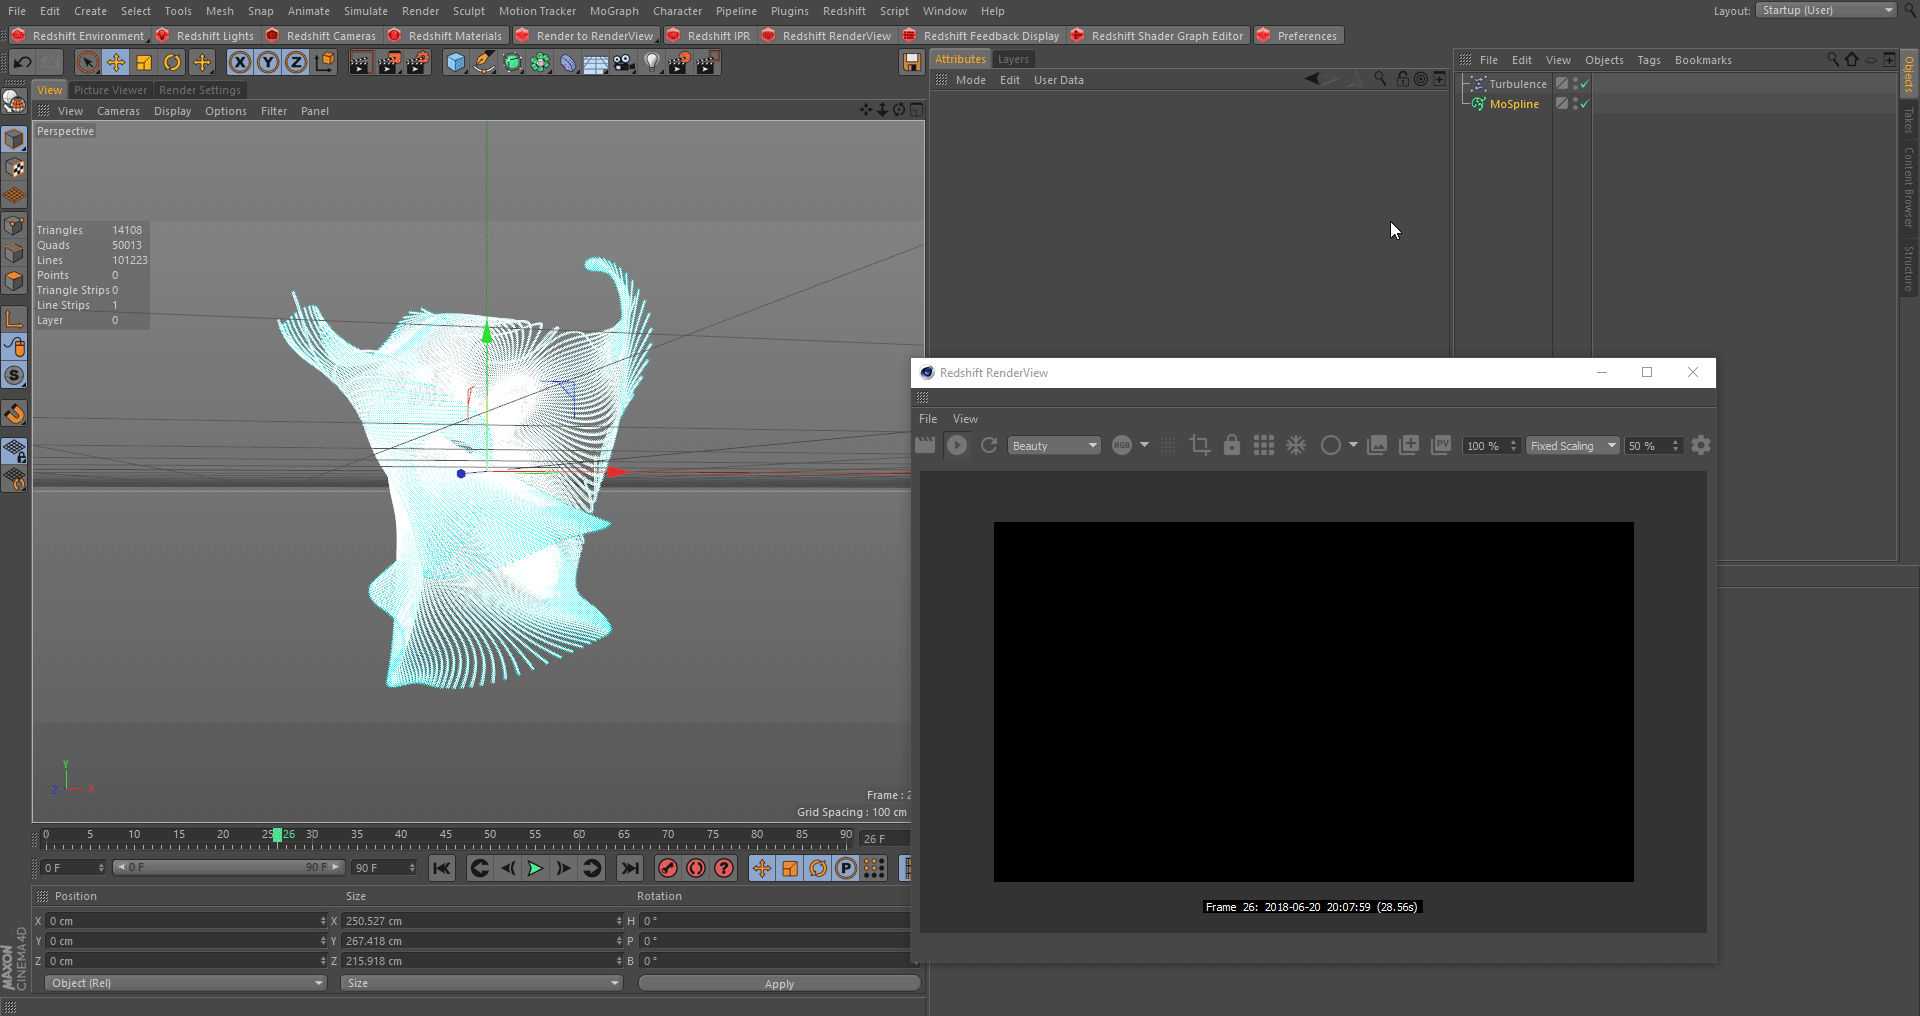This screenshot has width=1920, height=1016.
Task: Click add snapshot plus icon
Action: click(x=1409, y=445)
